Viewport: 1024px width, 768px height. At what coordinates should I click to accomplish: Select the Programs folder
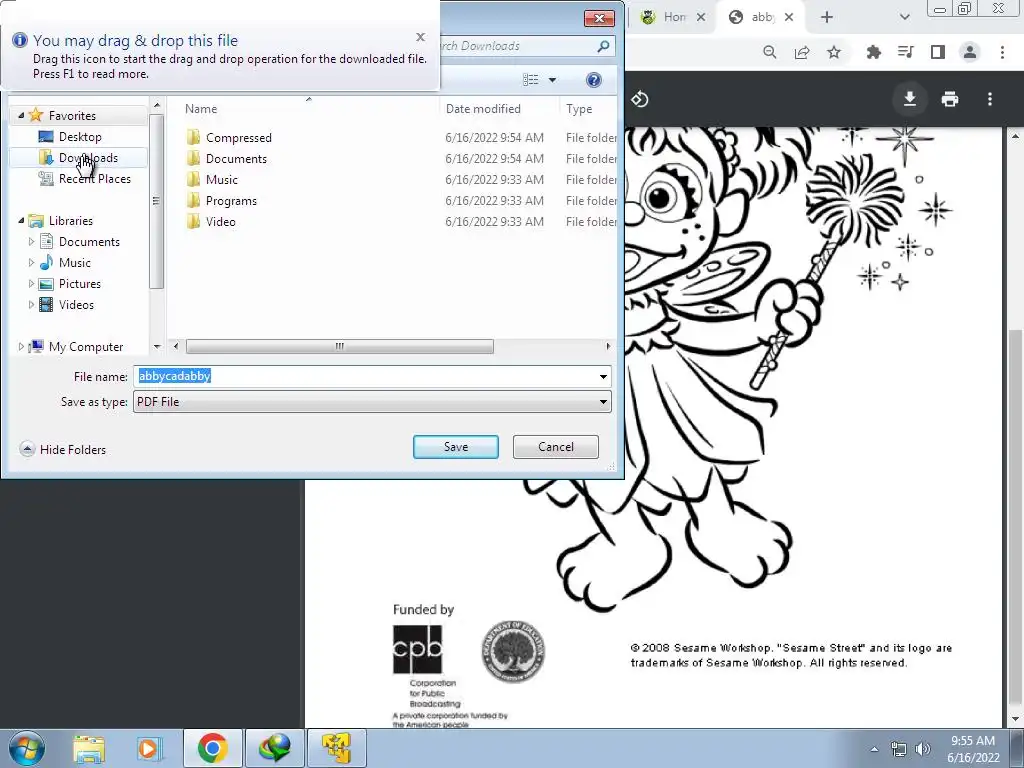click(231, 200)
